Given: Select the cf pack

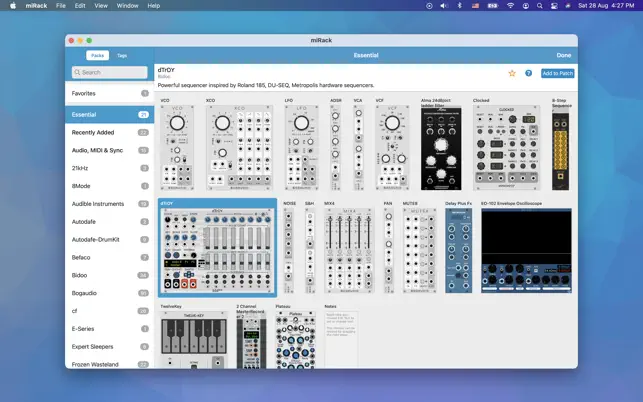Looking at the screenshot, I should click(109, 311).
